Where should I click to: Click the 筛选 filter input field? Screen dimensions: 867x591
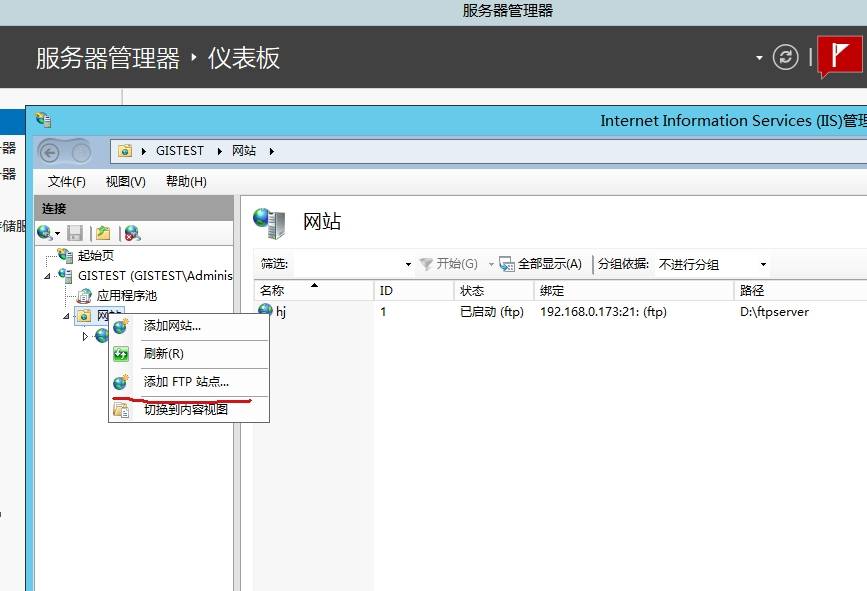click(348, 264)
